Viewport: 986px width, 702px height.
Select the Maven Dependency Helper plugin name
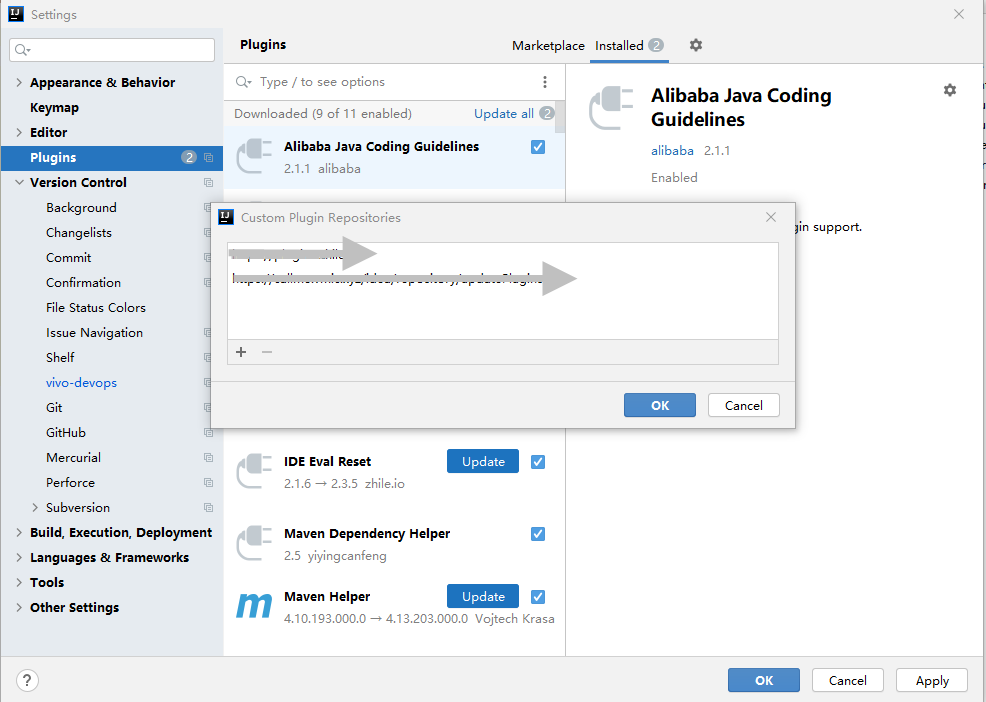coord(367,533)
